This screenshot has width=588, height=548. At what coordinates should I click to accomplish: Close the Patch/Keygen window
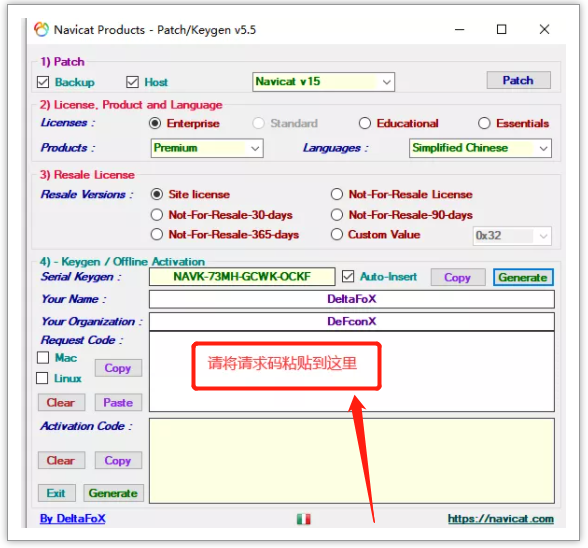point(544,29)
